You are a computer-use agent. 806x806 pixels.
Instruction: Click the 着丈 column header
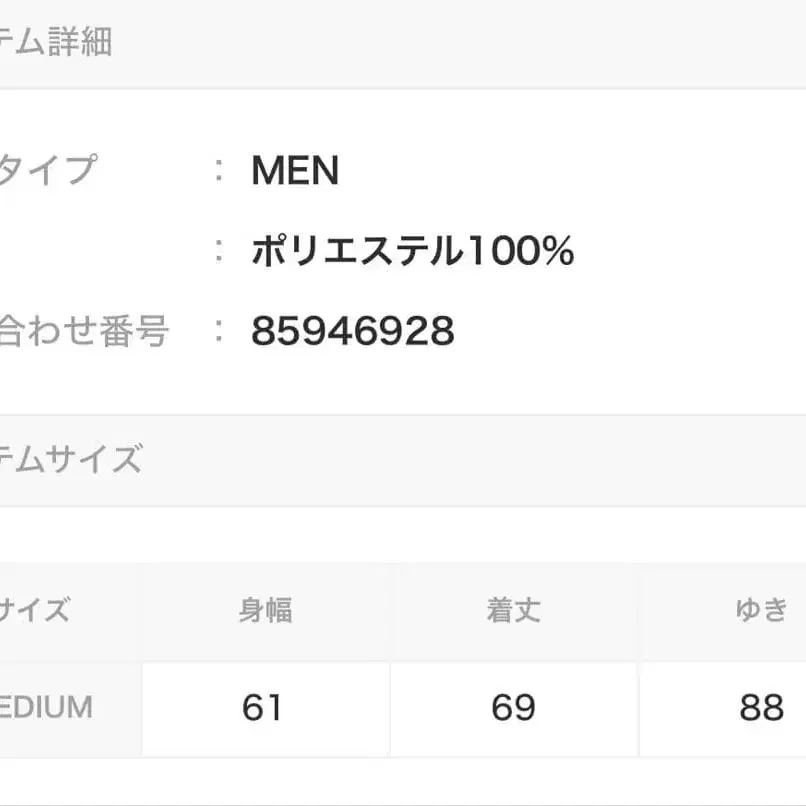pyautogui.click(x=513, y=610)
